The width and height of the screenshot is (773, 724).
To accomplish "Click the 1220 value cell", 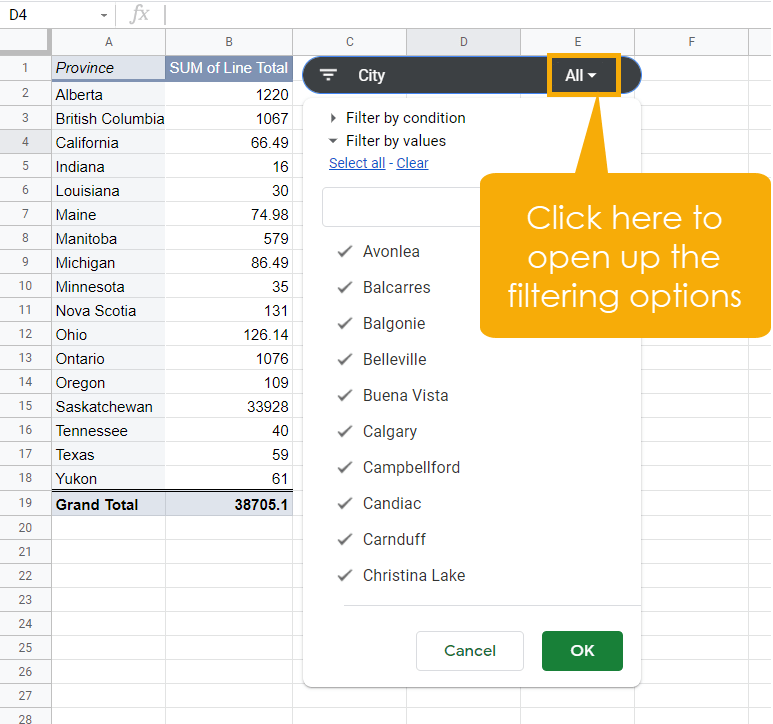I will click(229, 94).
